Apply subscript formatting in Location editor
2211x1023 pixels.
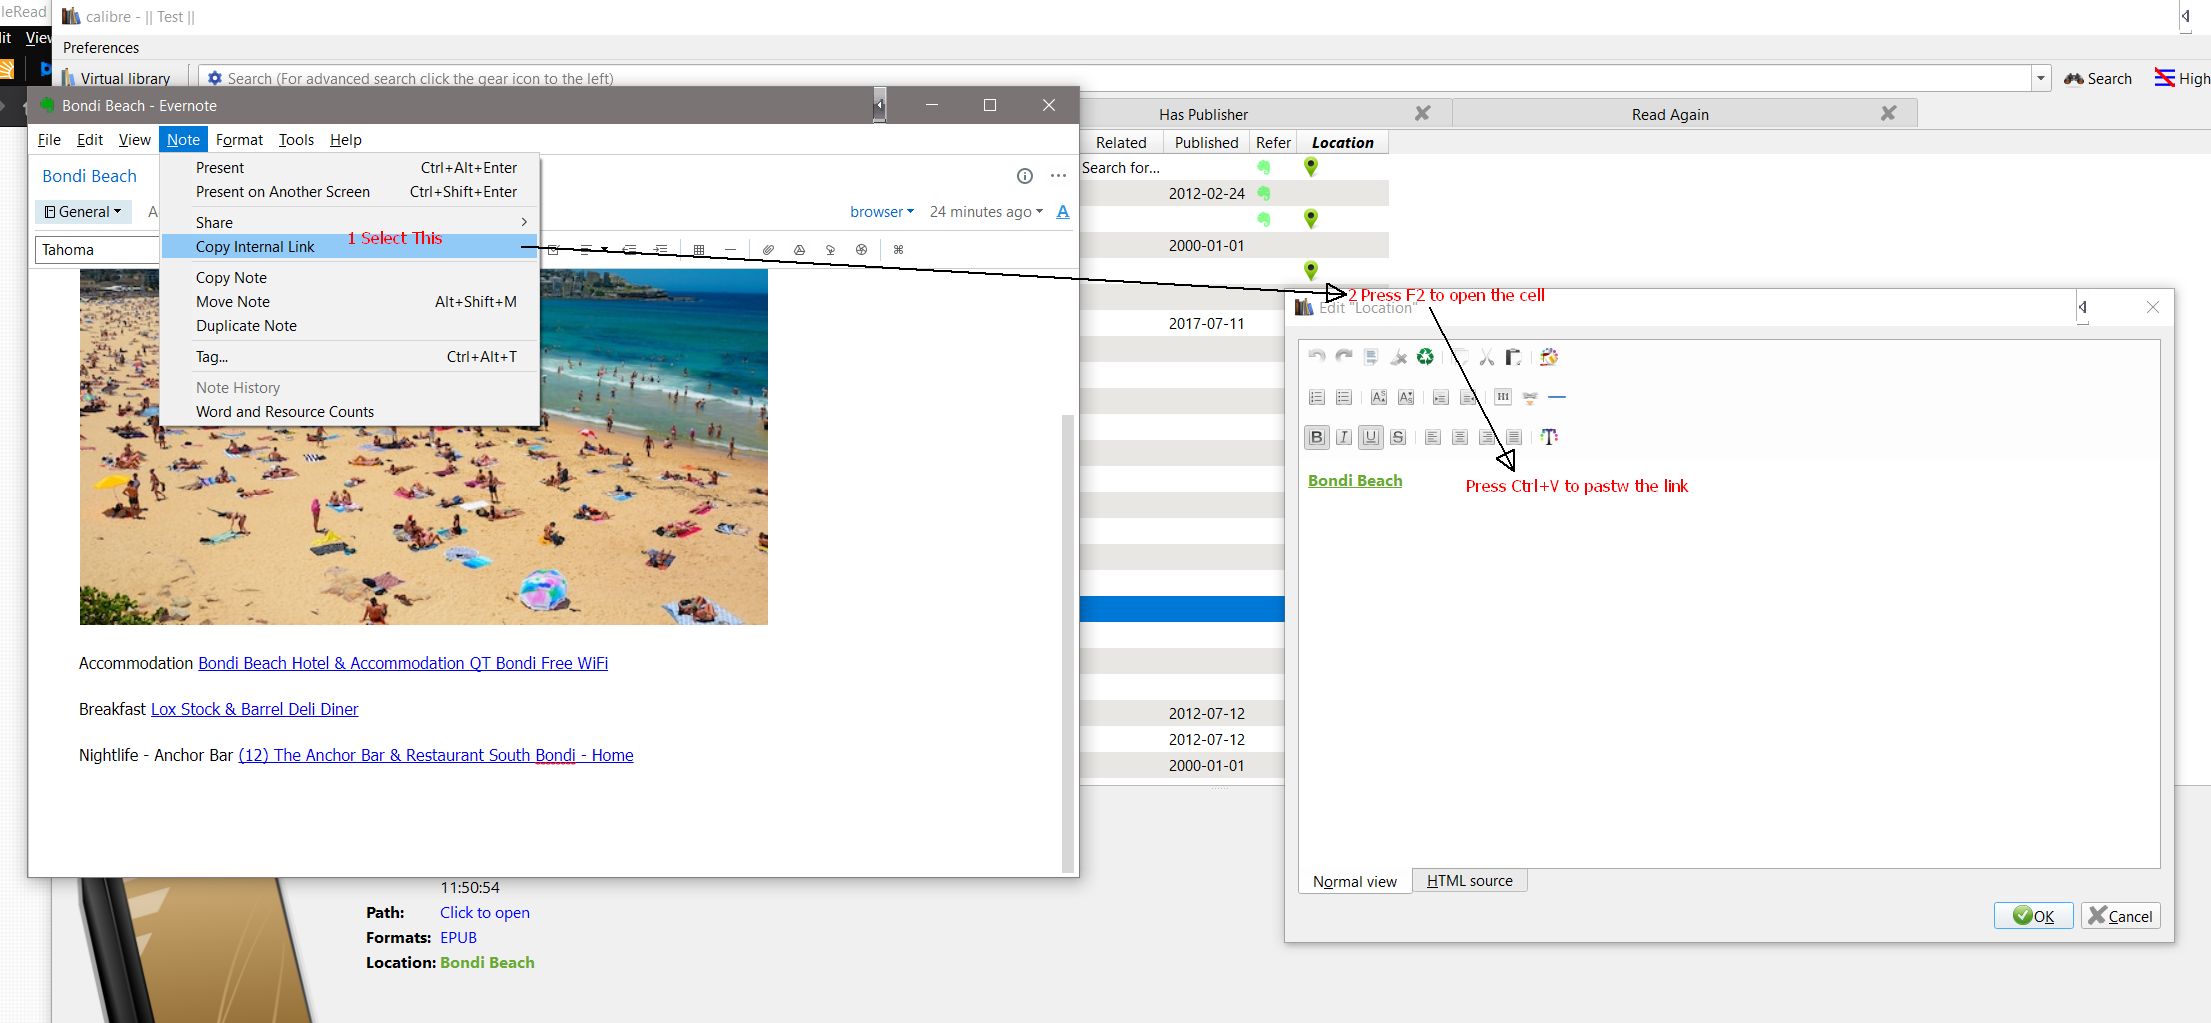click(x=1405, y=397)
